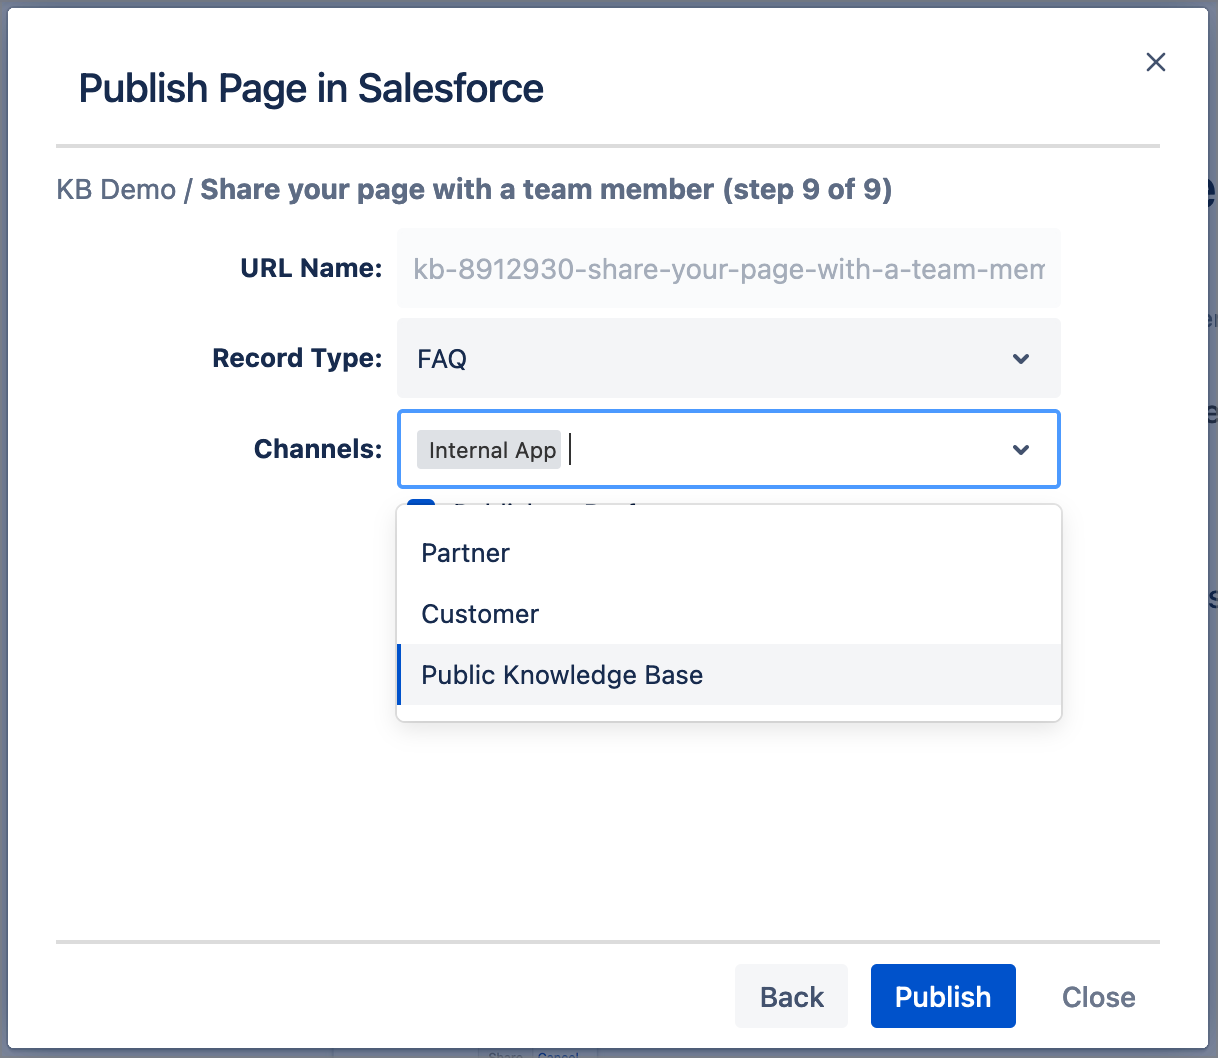
Task: Select the Public Knowledge Base option
Action: tap(562, 675)
